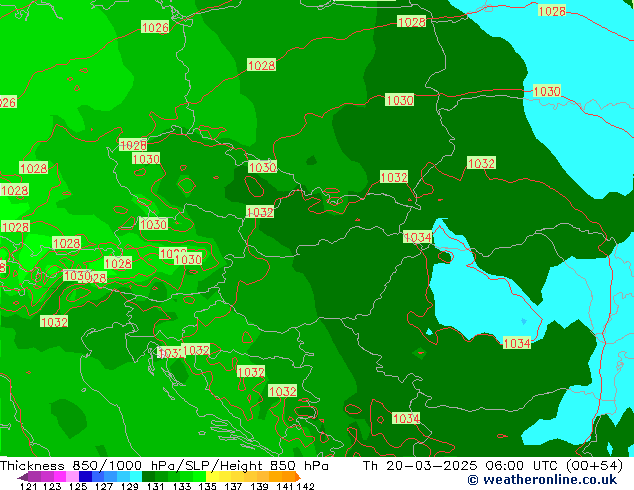Pick the bright magenta legend swatch

point(60,477)
